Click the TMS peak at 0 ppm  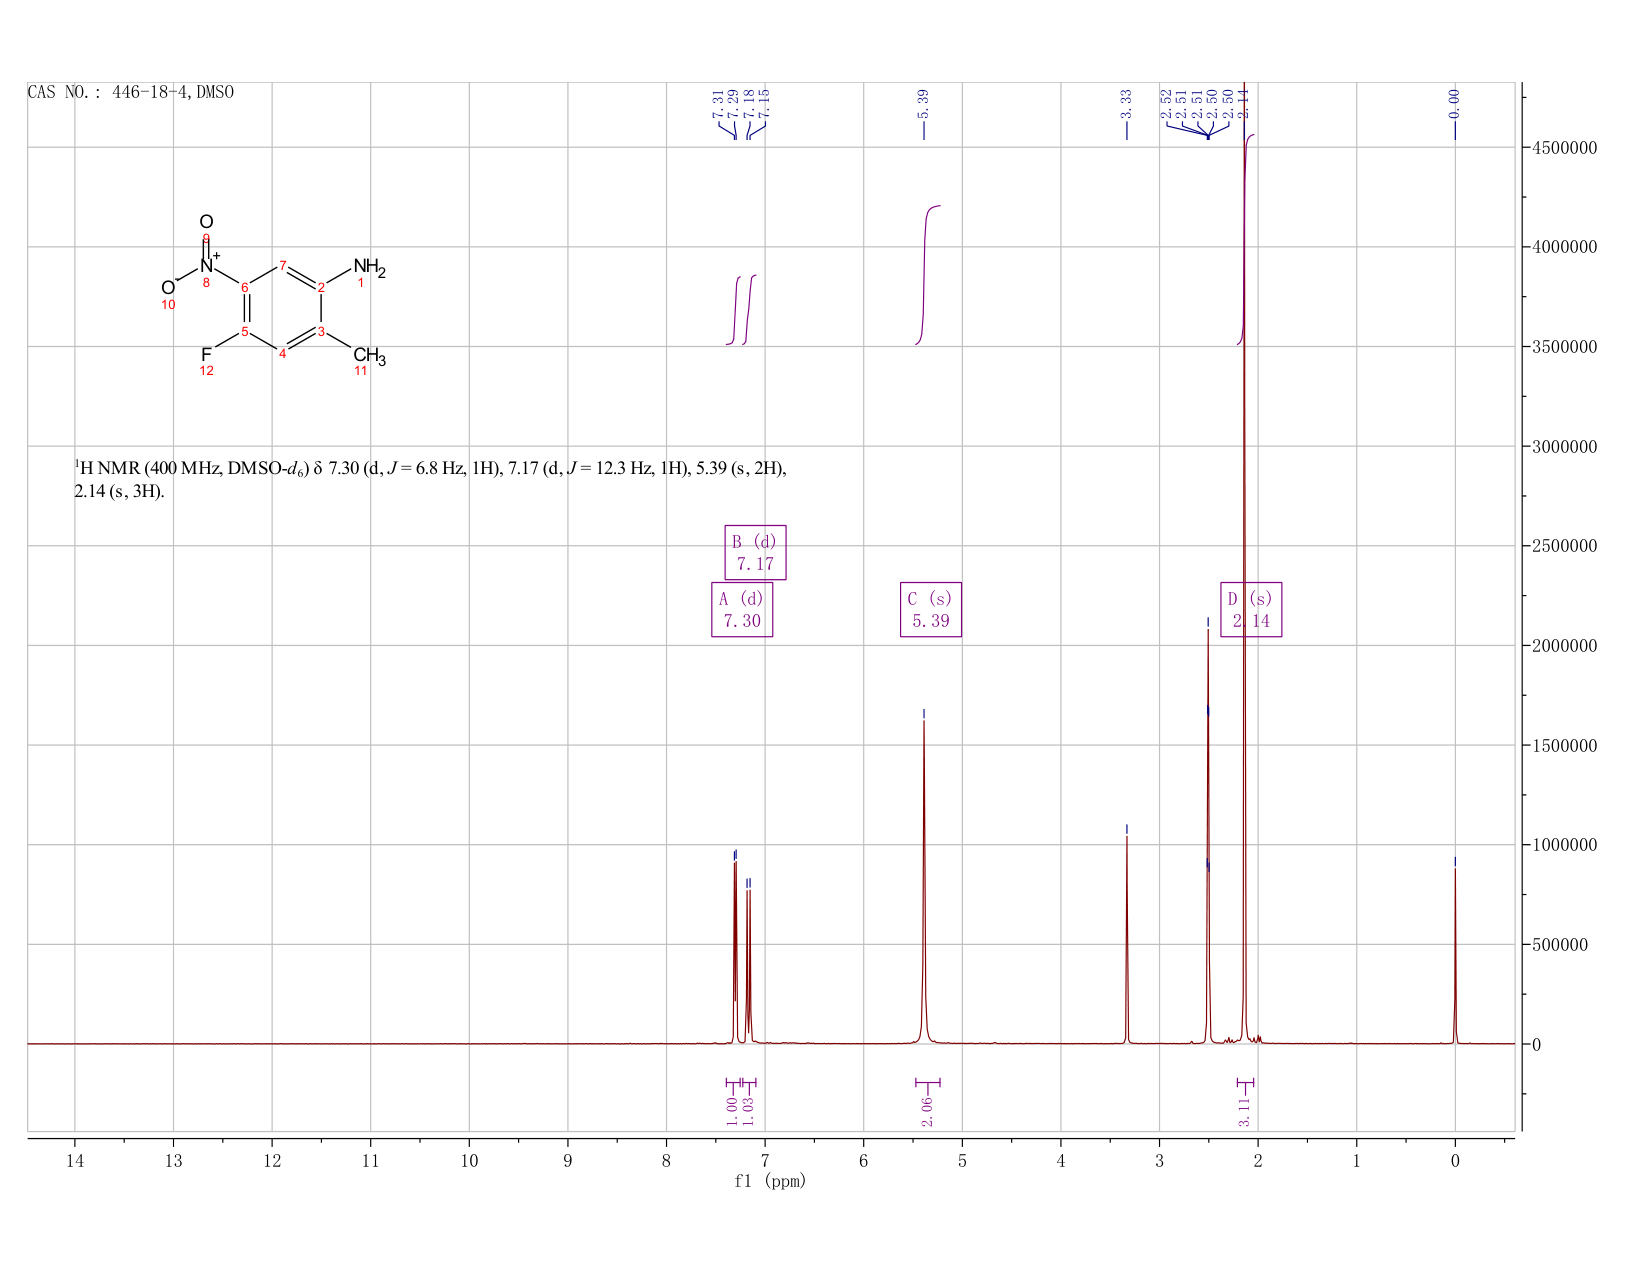pyautogui.click(x=1455, y=955)
